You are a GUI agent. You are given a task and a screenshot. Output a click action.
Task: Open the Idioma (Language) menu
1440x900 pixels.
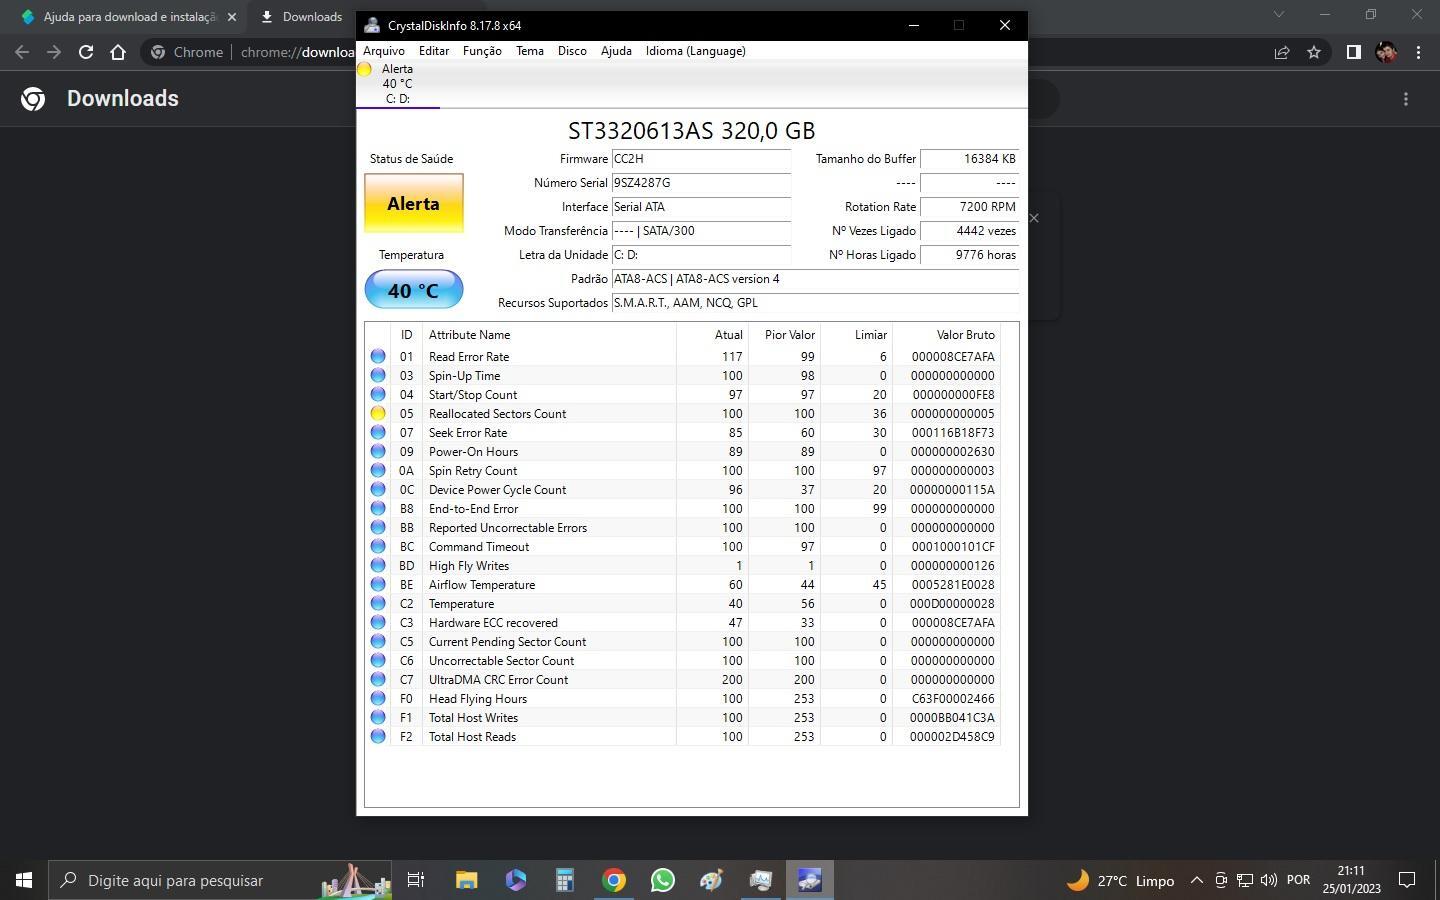[x=695, y=51]
